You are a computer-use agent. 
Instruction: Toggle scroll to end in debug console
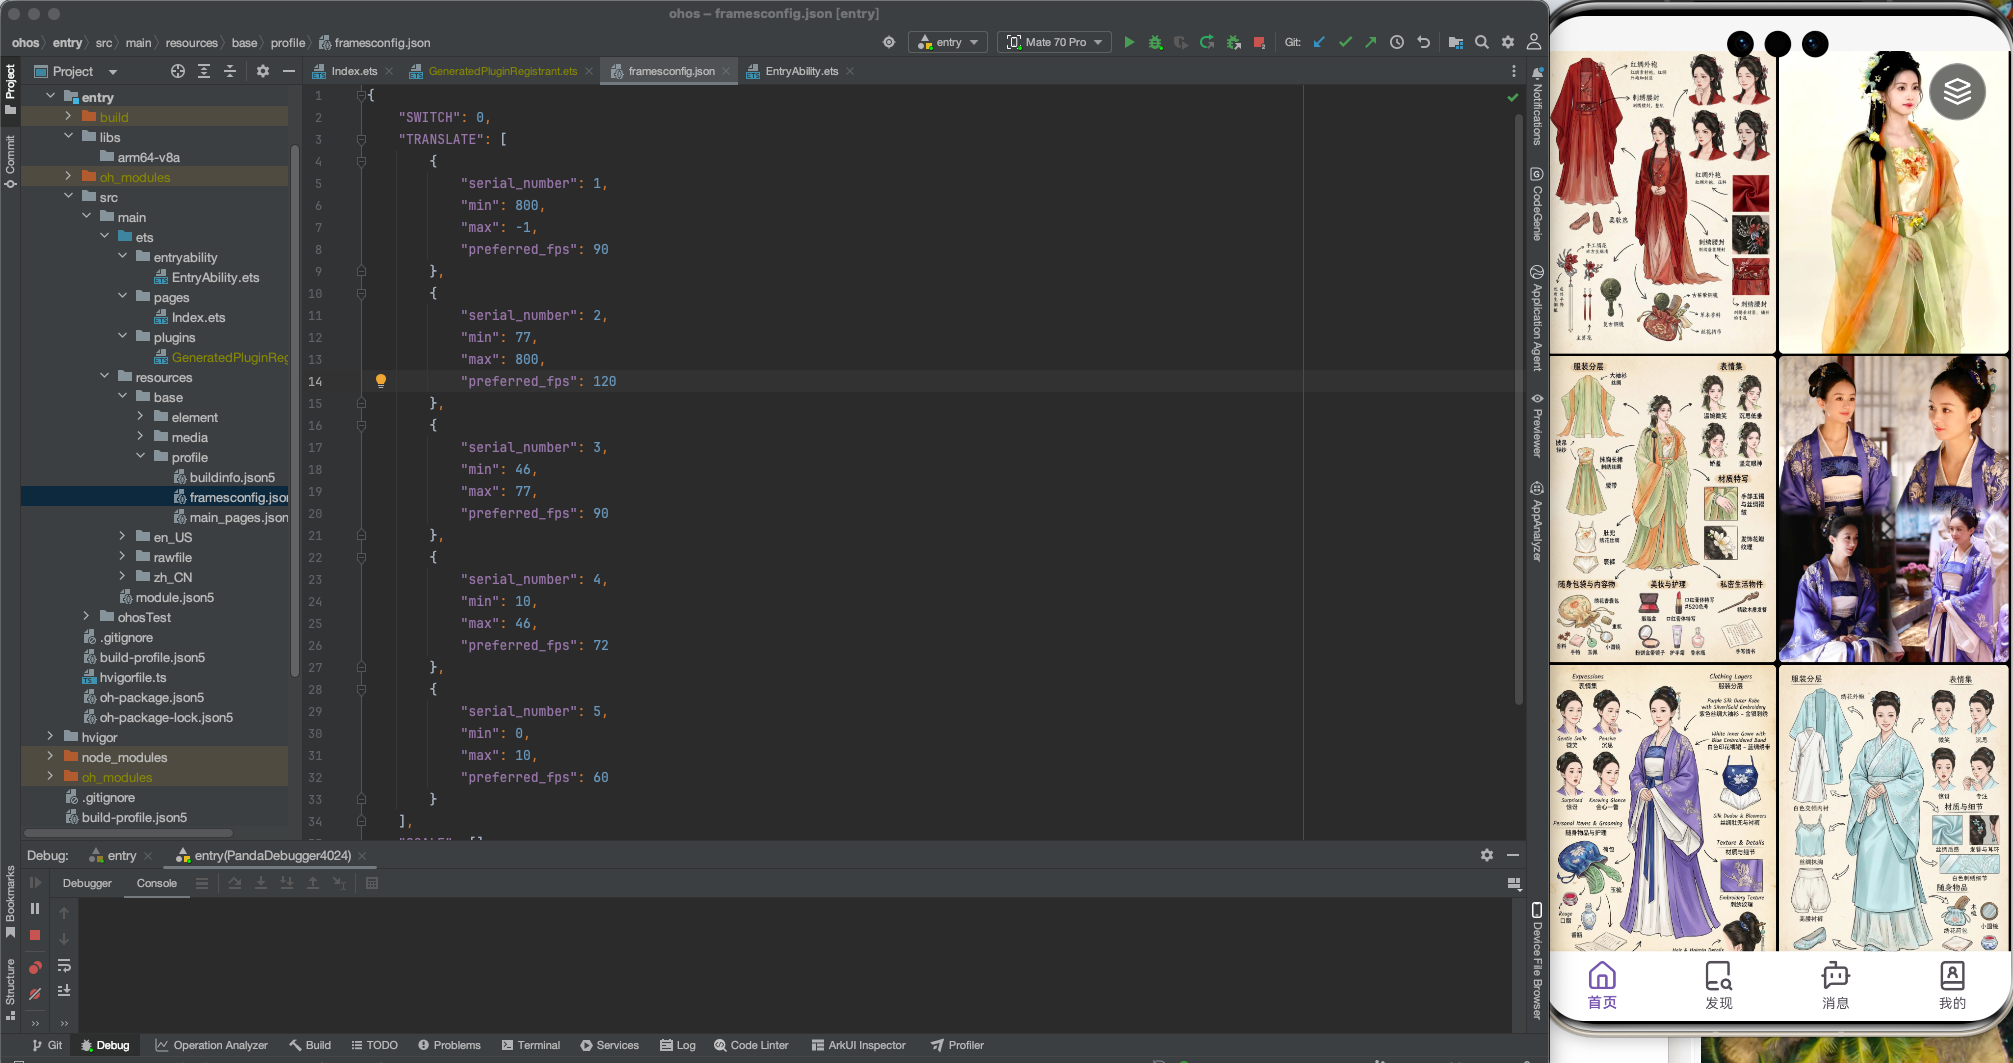point(64,991)
